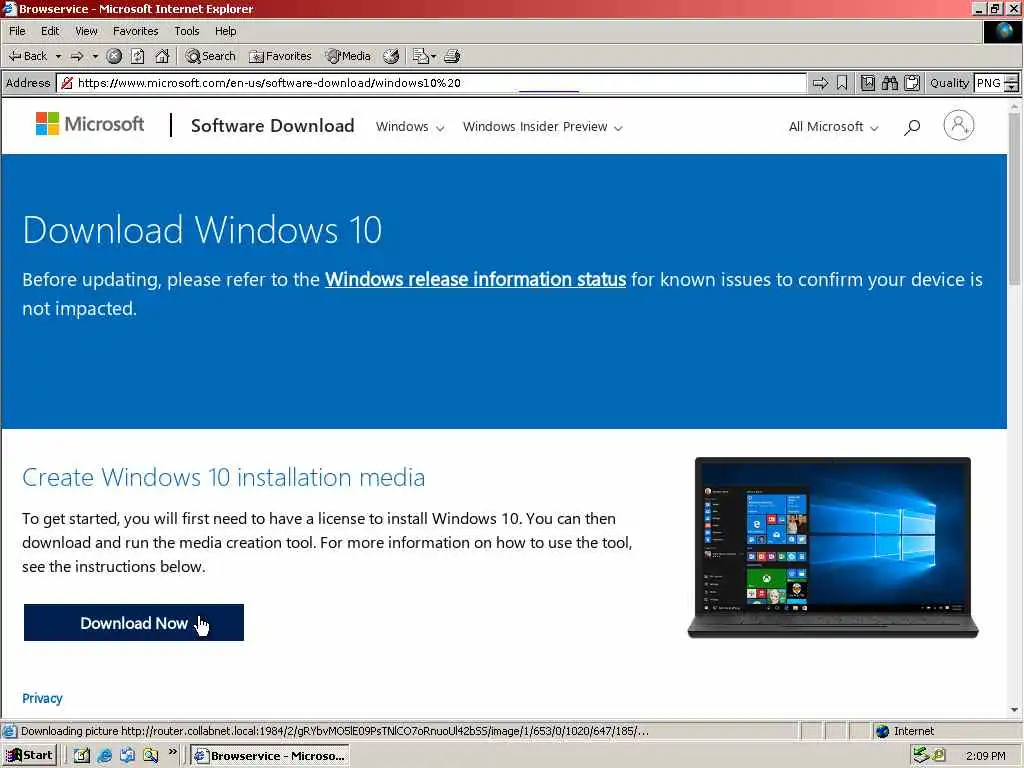This screenshot has height=768, width=1024.
Task: Open the Back history dropdown arrow
Action: click(x=58, y=57)
